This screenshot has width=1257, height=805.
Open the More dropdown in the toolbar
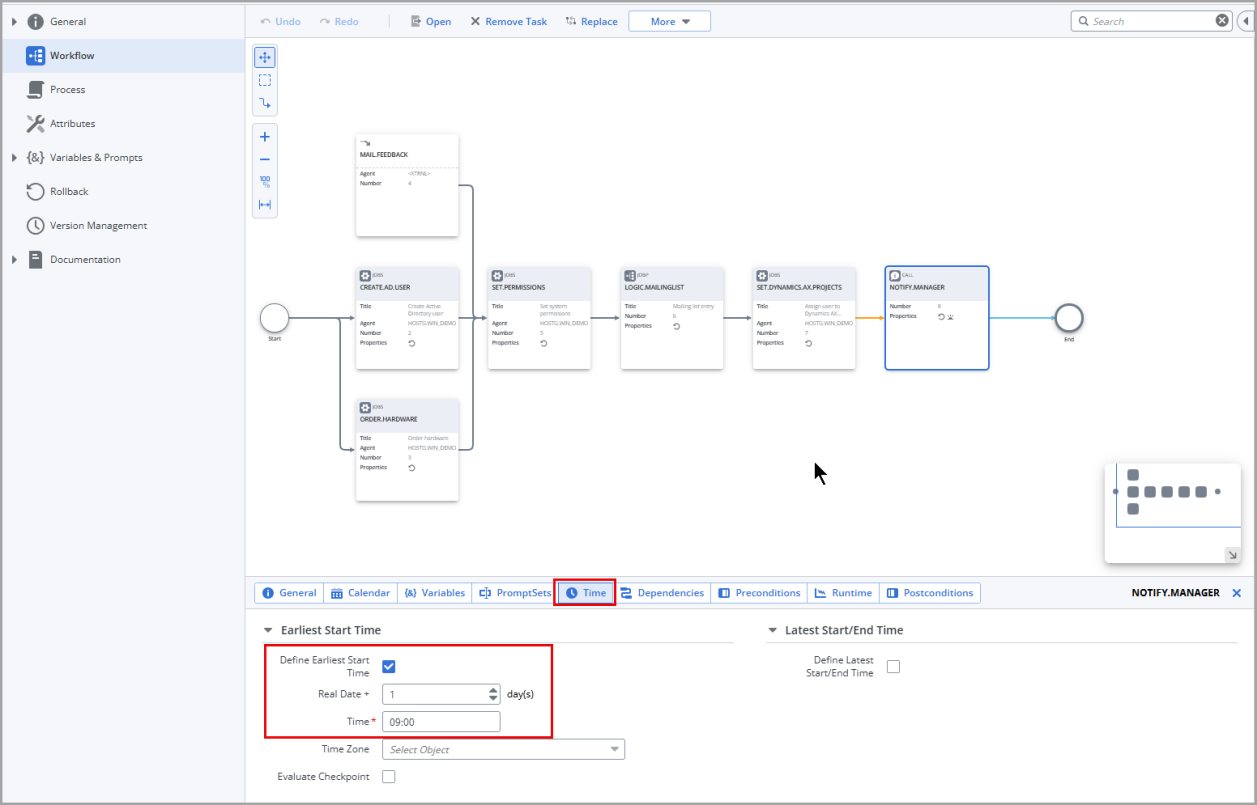(x=669, y=20)
